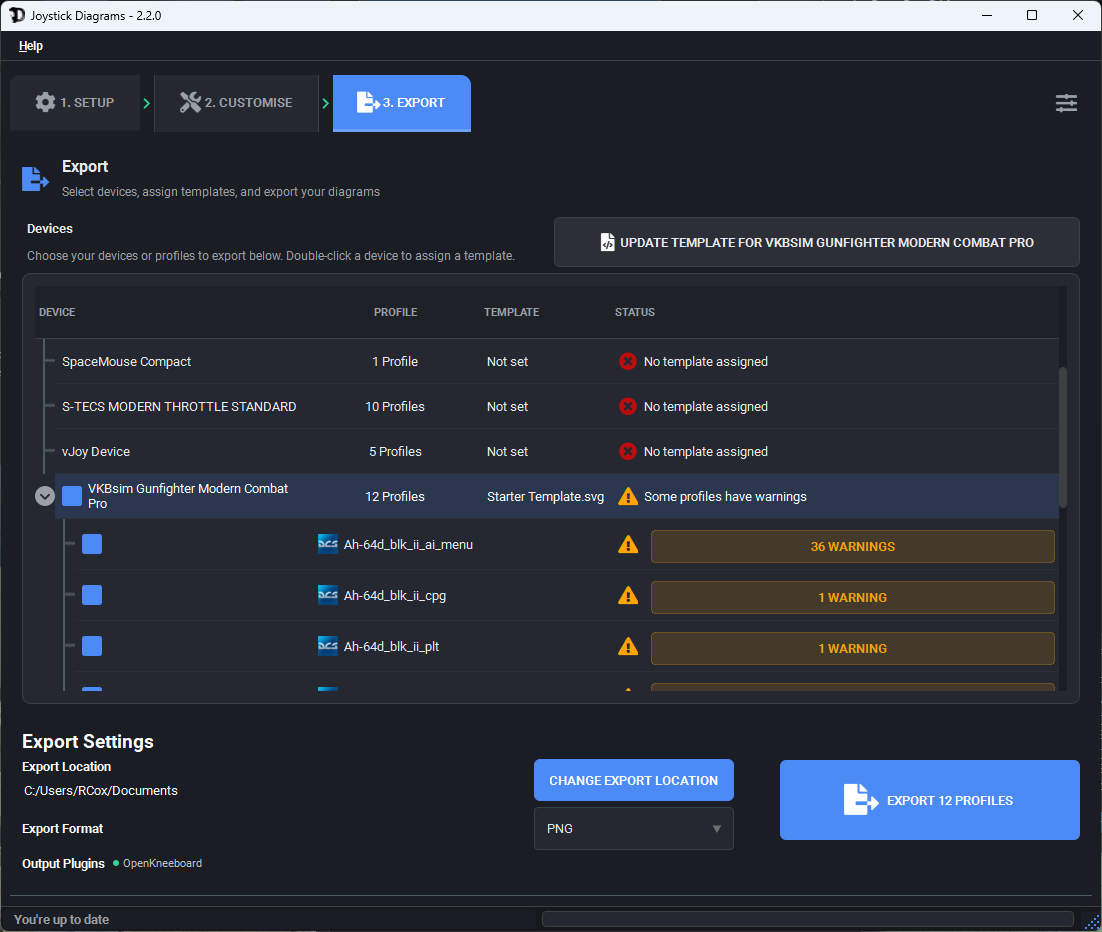Toggle the Ah-64d_blk_ii_cpg profile checkbox
This screenshot has height=932, width=1102.
(92, 595)
